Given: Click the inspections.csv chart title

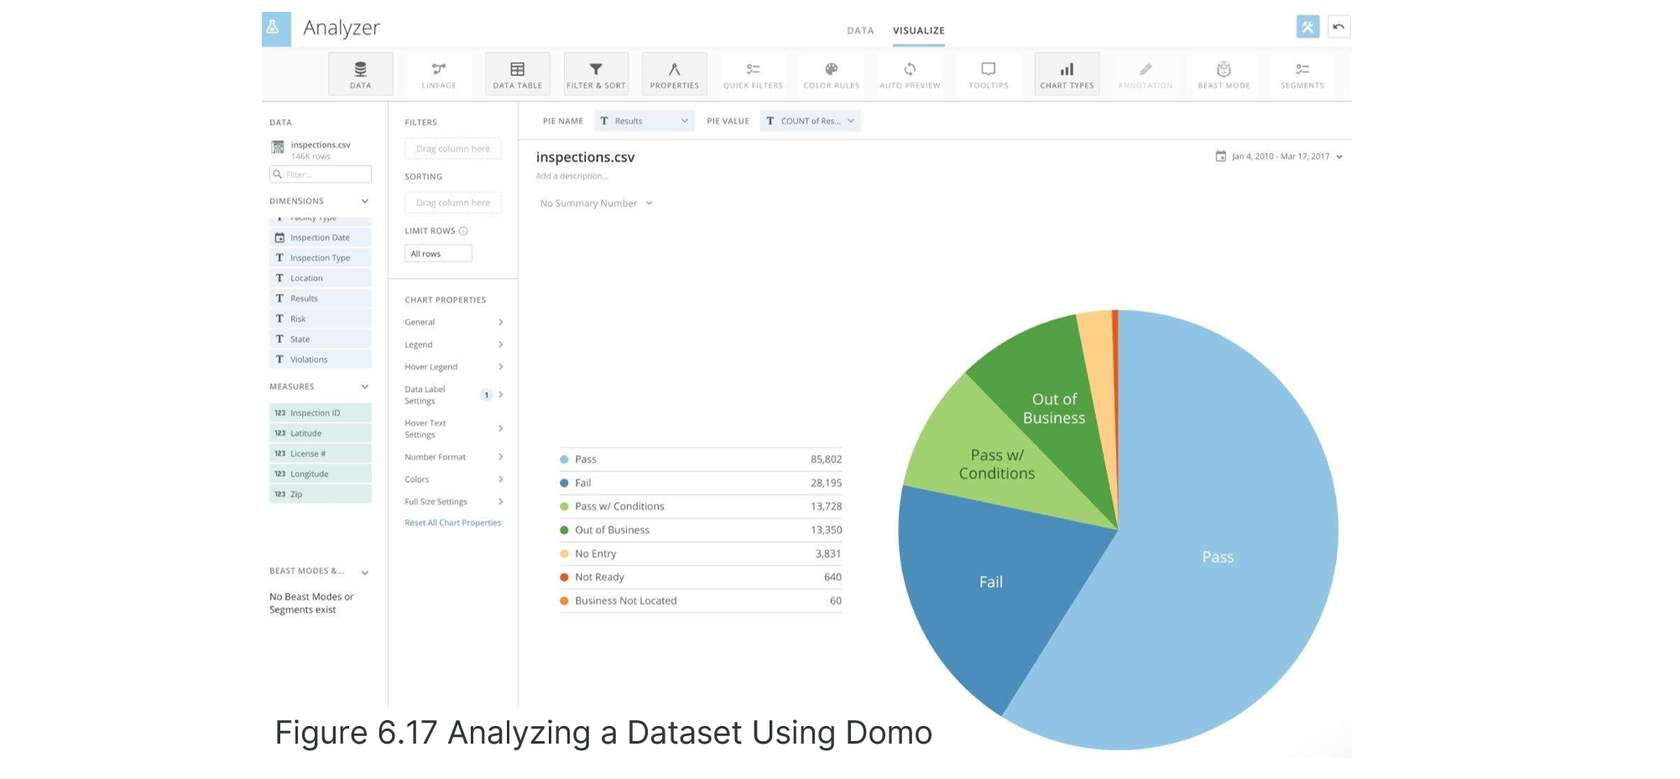Looking at the screenshot, I should [x=585, y=157].
